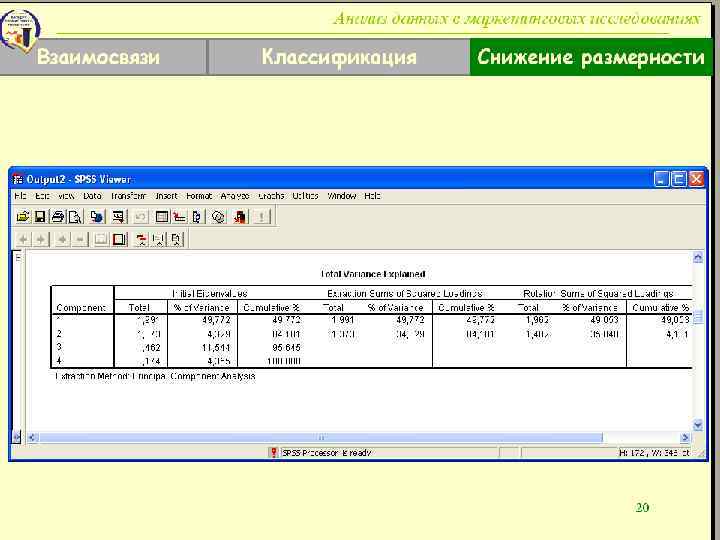
Task: Click the horizontal scrollbar thumb
Action: (321, 438)
